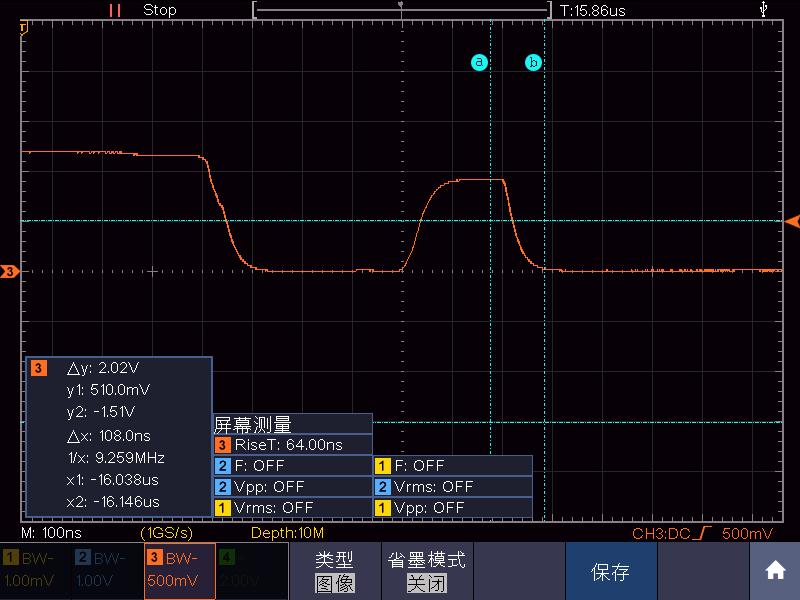Viewport: 800px width, 600px height.
Task: Select the channel 3 BW 500mV tab
Action: (180, 570)
